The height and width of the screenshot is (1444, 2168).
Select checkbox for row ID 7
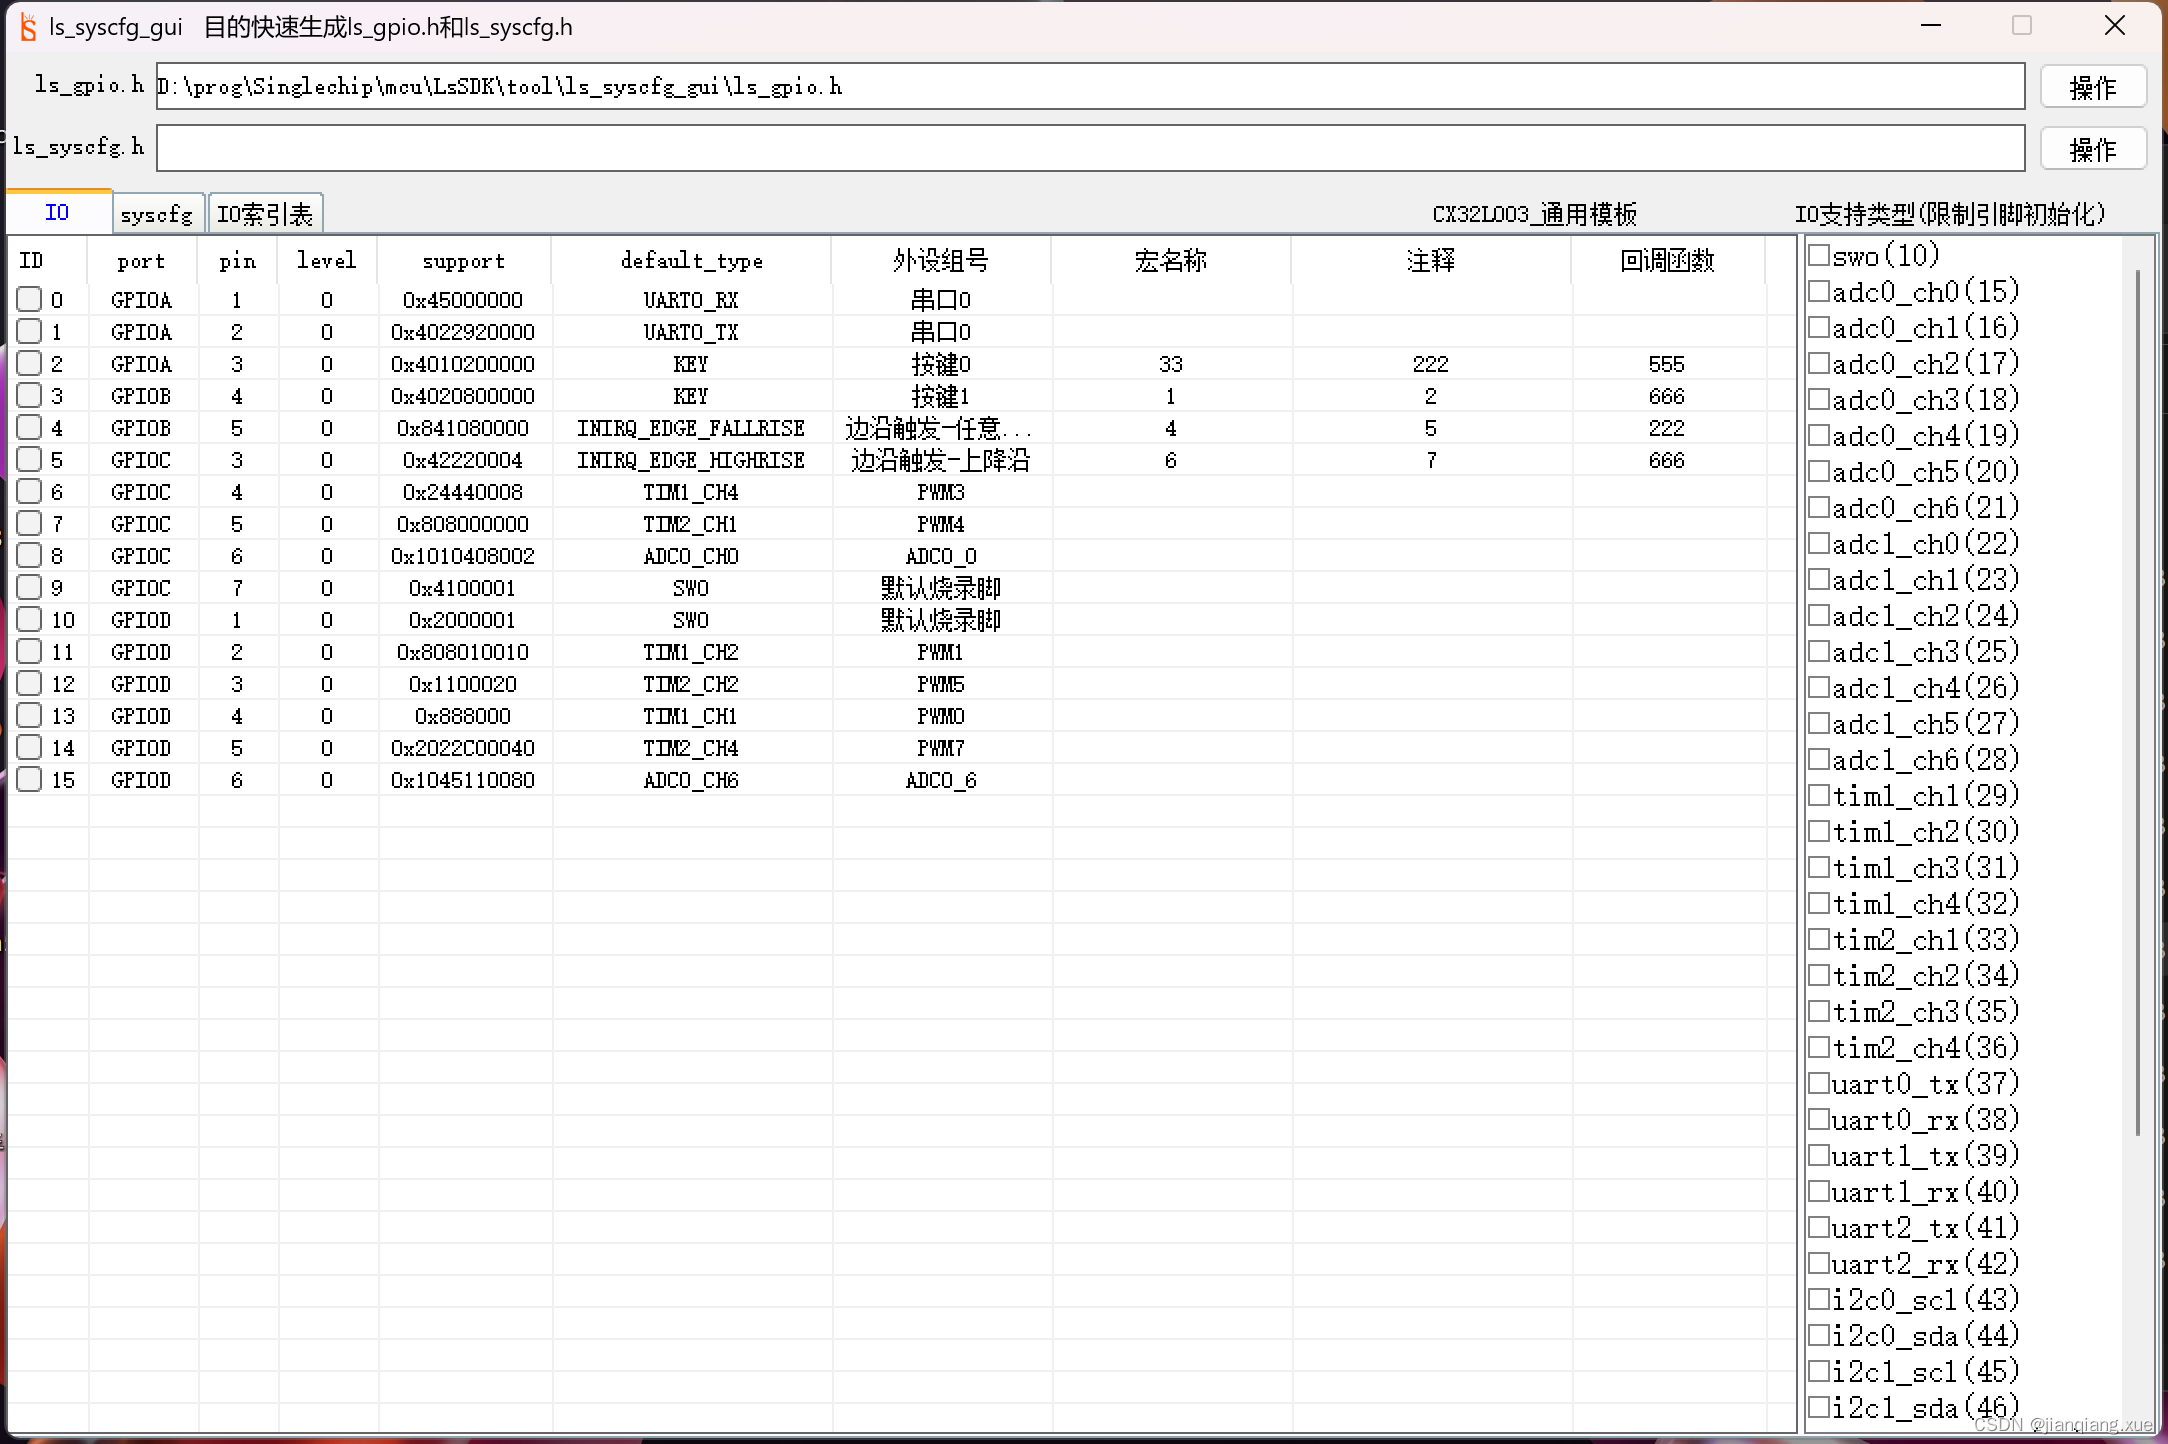click(x=30, y=523)
